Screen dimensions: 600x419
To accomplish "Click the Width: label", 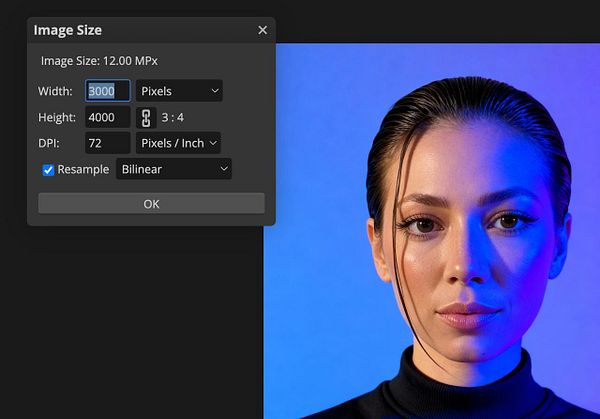I will 55,91.
